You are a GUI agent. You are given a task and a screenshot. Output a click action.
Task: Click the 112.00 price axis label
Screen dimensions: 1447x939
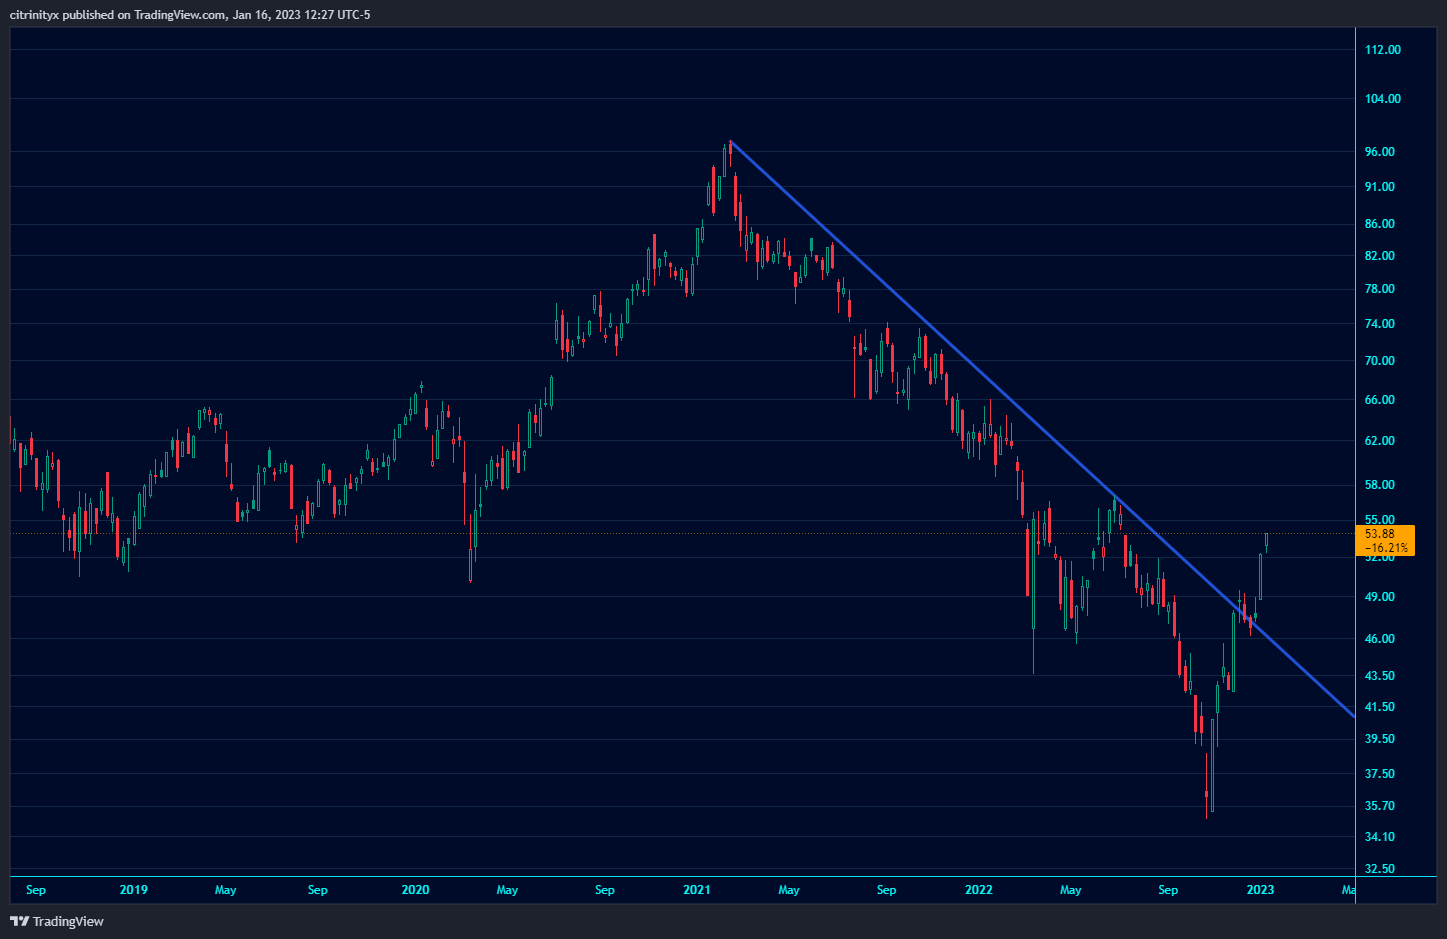(x=1383, y=50)
